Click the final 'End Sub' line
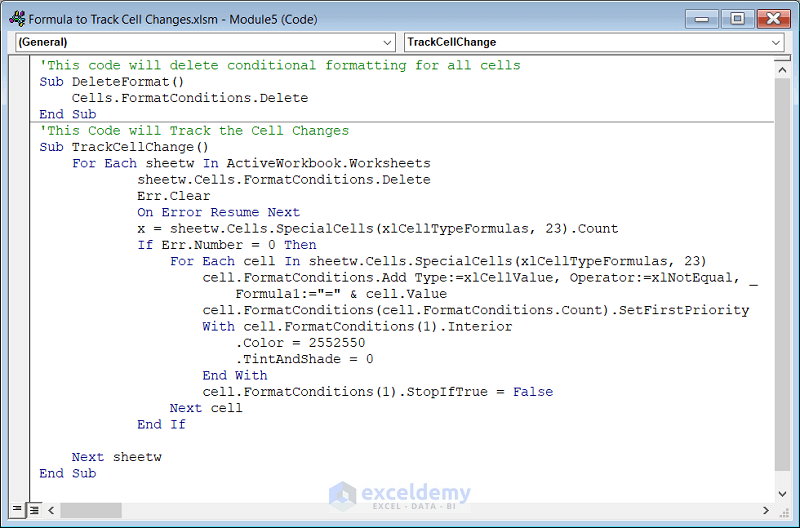Viewport: 800px width, 528px height. point(68,473)
